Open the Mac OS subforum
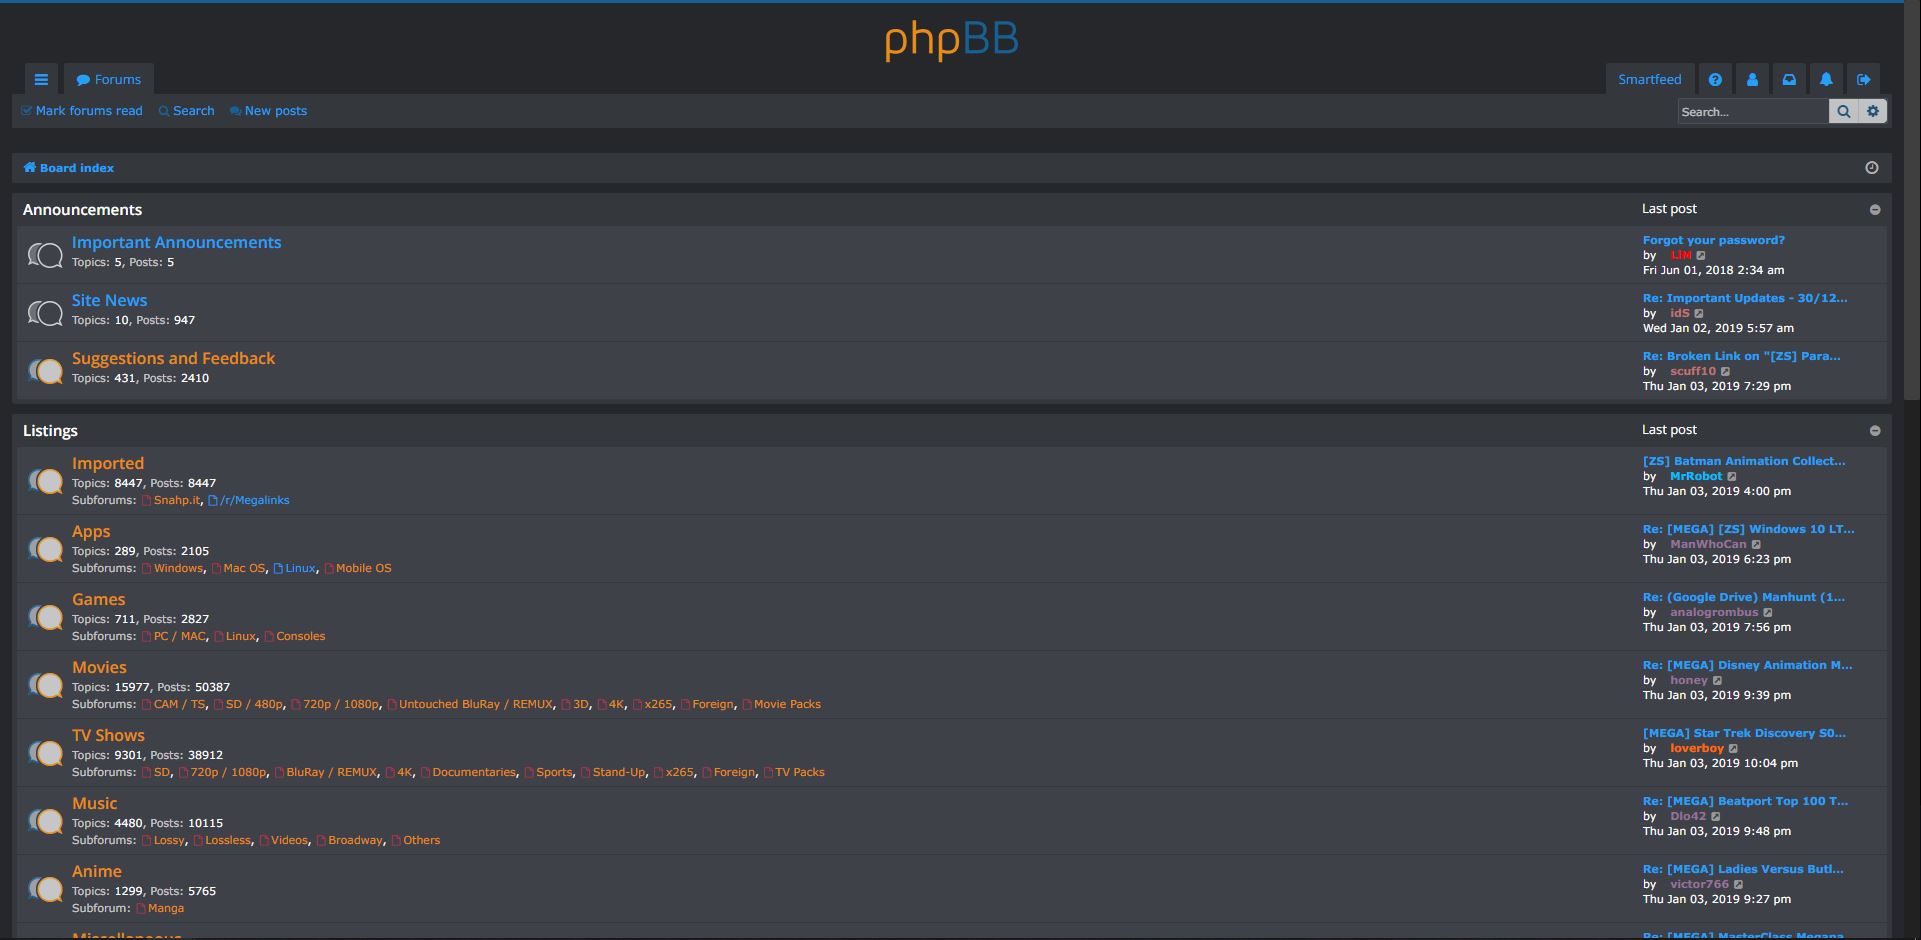Screen dimensions: 1921x940 [x=238, y=568]
